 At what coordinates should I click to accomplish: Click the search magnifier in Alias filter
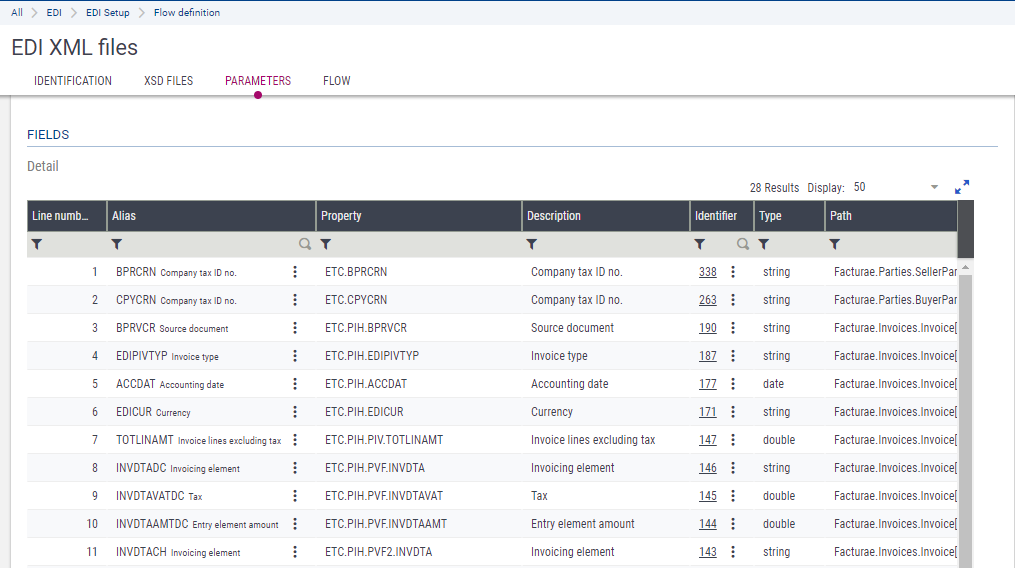(304, 244)
